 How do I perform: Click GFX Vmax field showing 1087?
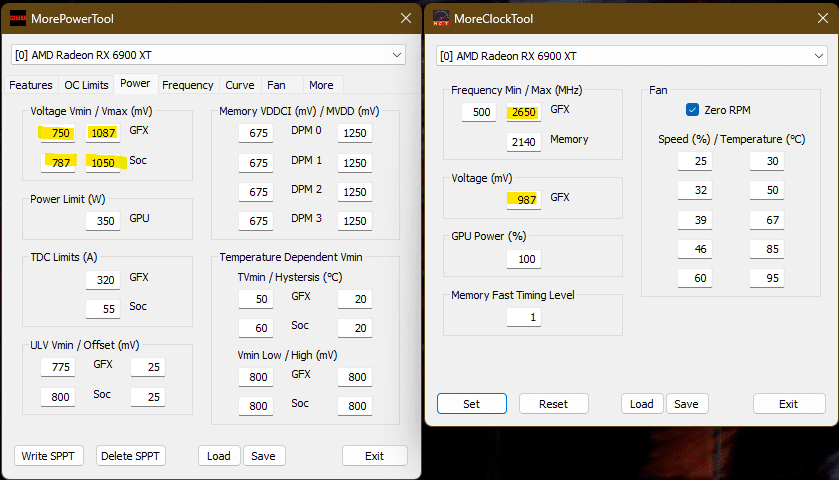point(103,133)
